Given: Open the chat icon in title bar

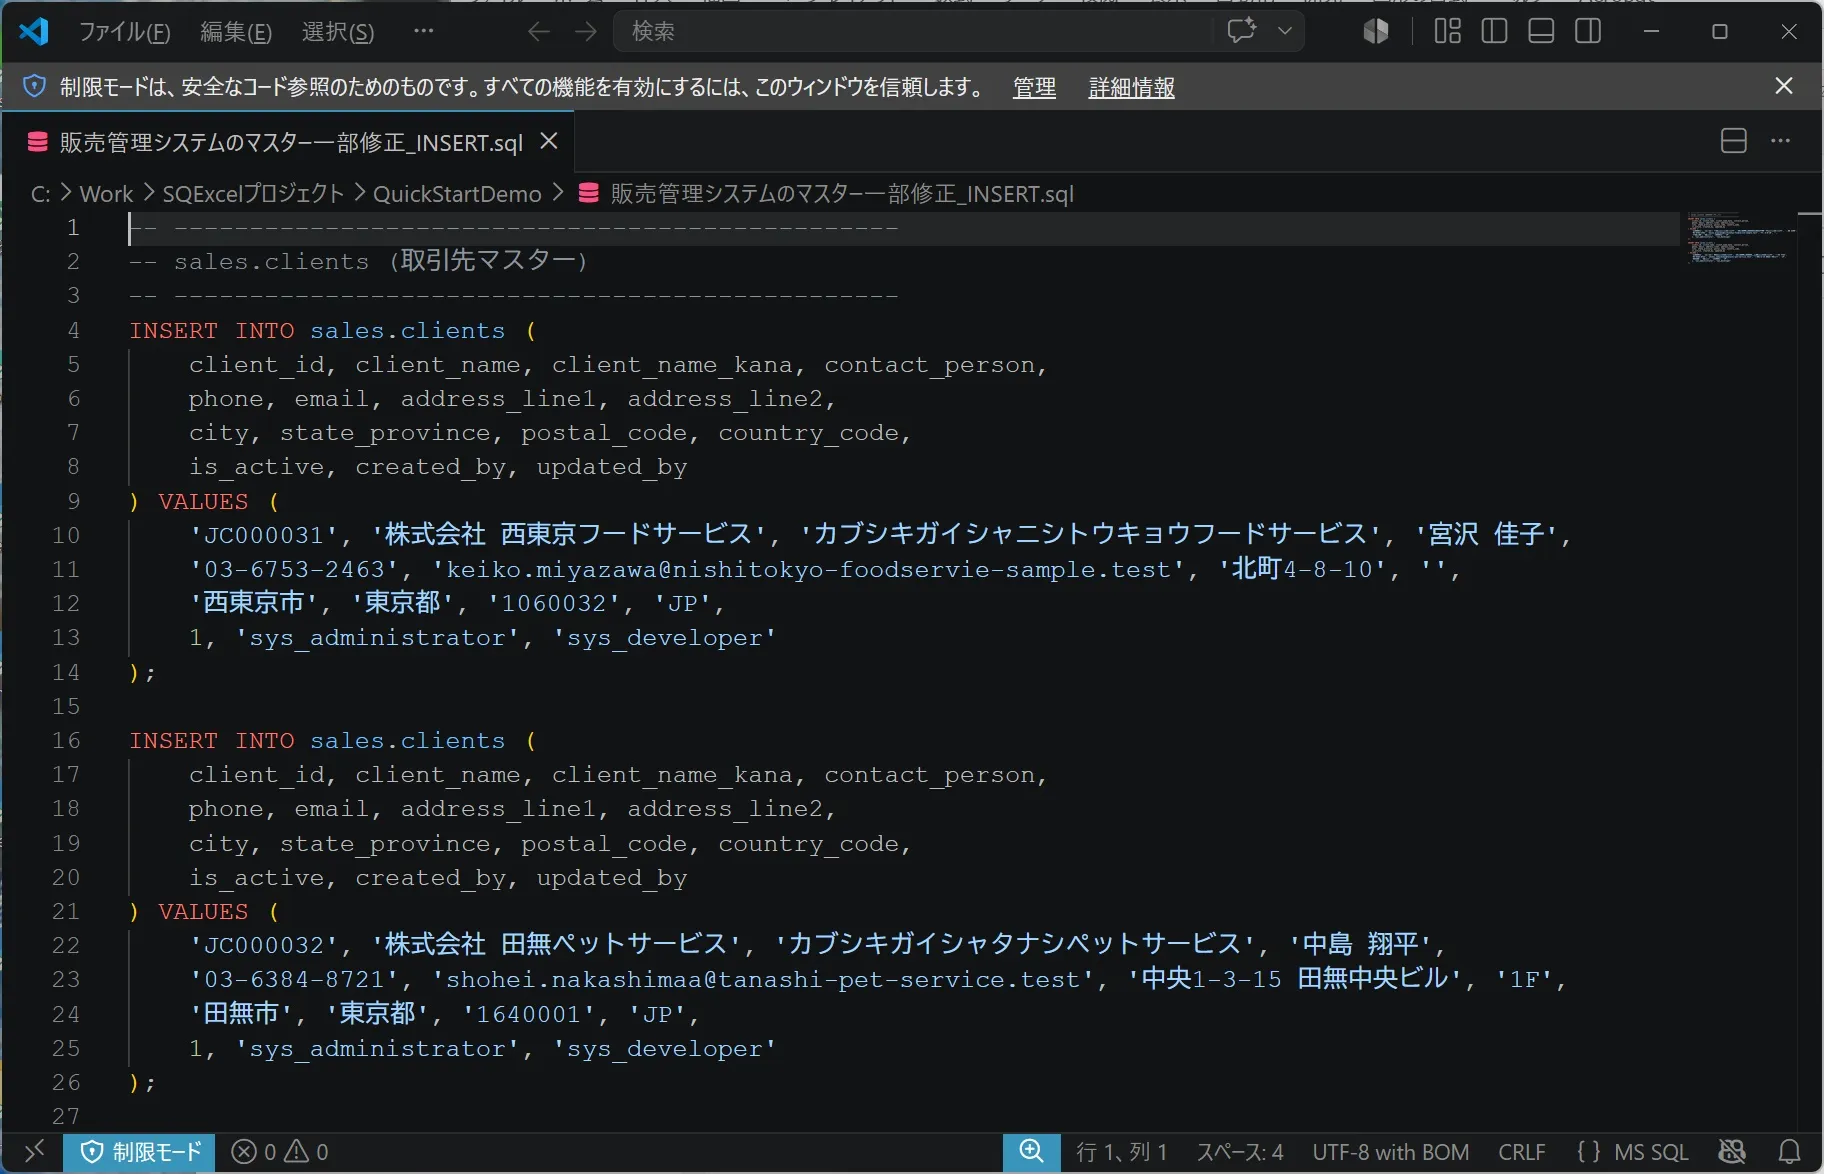Looking at the screenshot, I should 1241,31.
